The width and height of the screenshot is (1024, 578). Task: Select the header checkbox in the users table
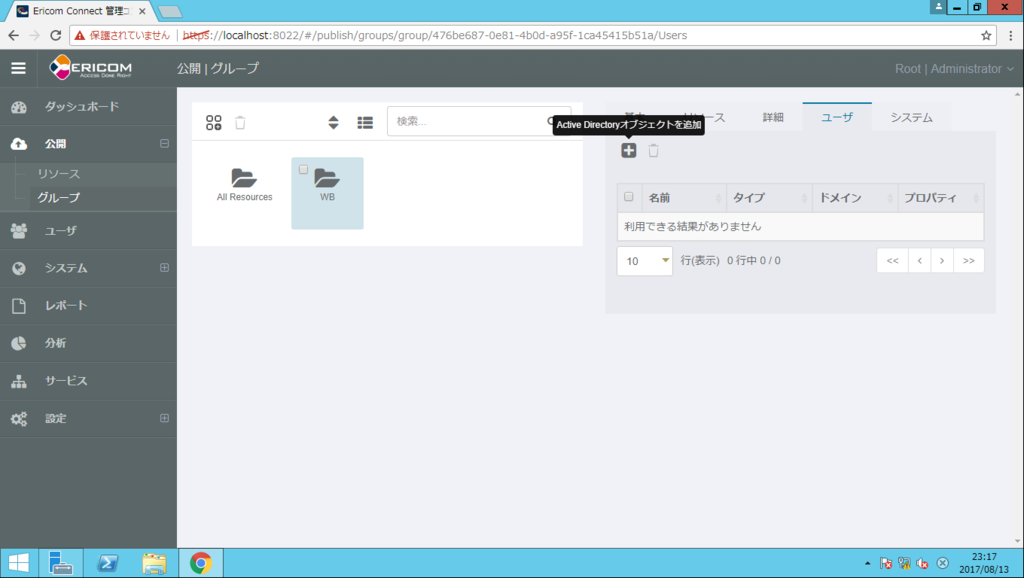tap(629, 197)
